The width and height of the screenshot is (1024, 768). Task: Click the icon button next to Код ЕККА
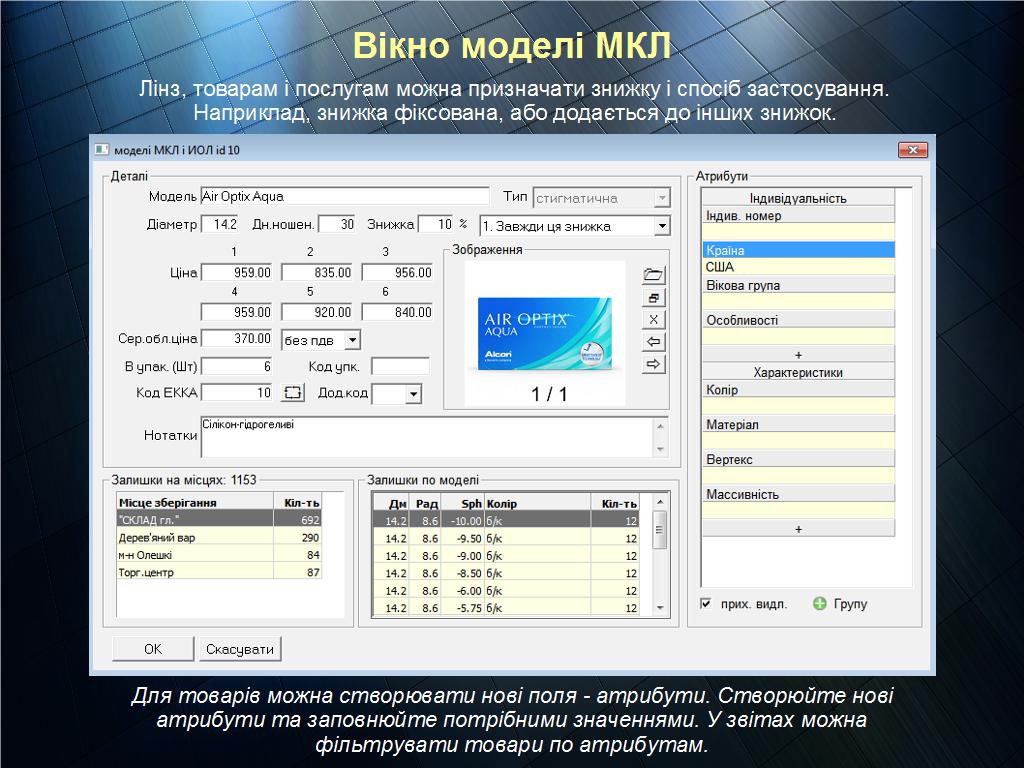click(293, 393)
